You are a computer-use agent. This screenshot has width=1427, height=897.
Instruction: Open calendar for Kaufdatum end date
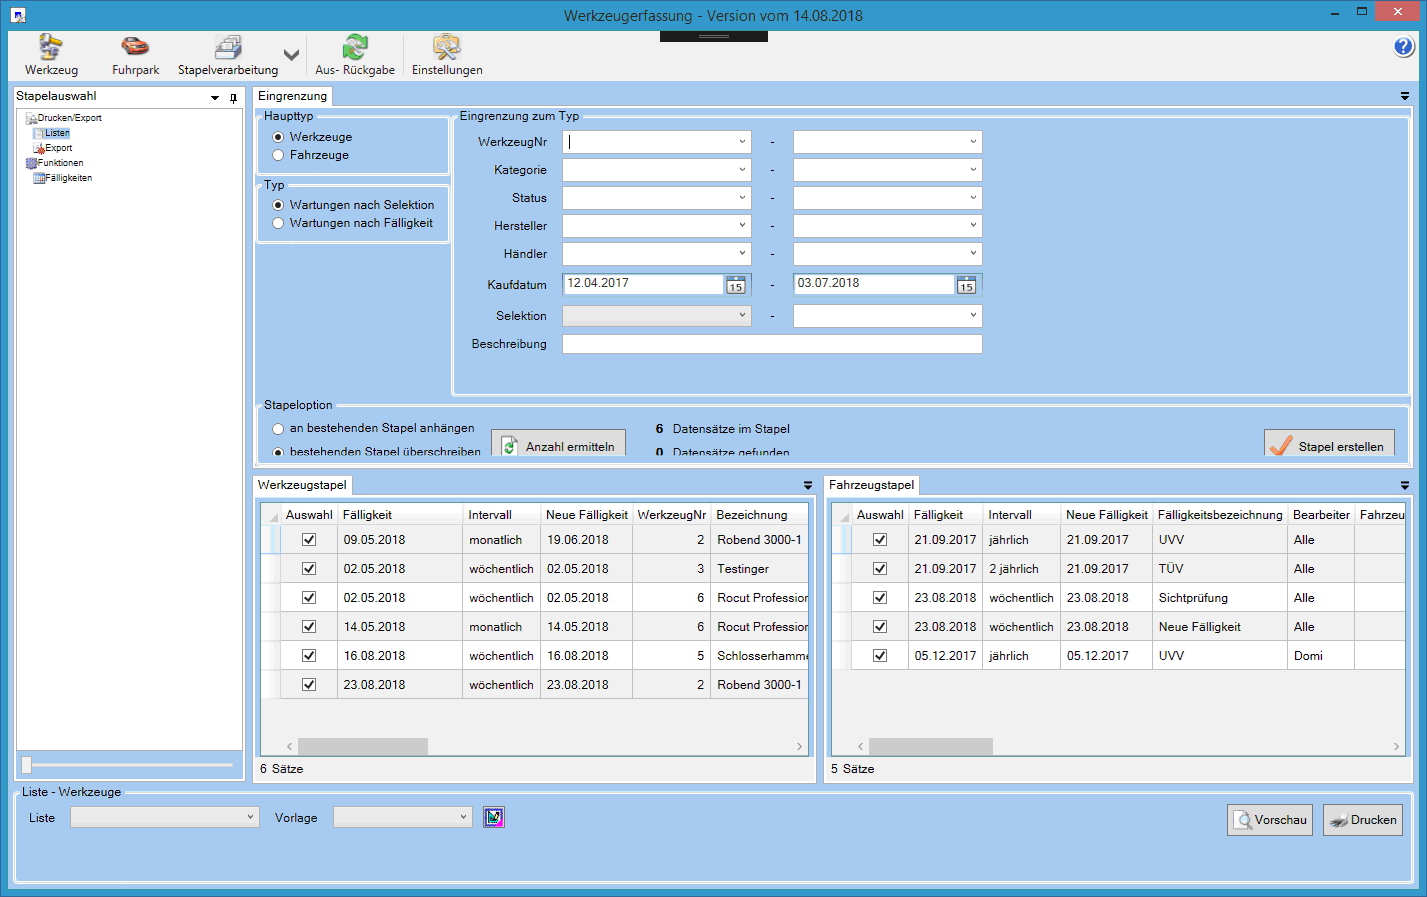(966, 285)
